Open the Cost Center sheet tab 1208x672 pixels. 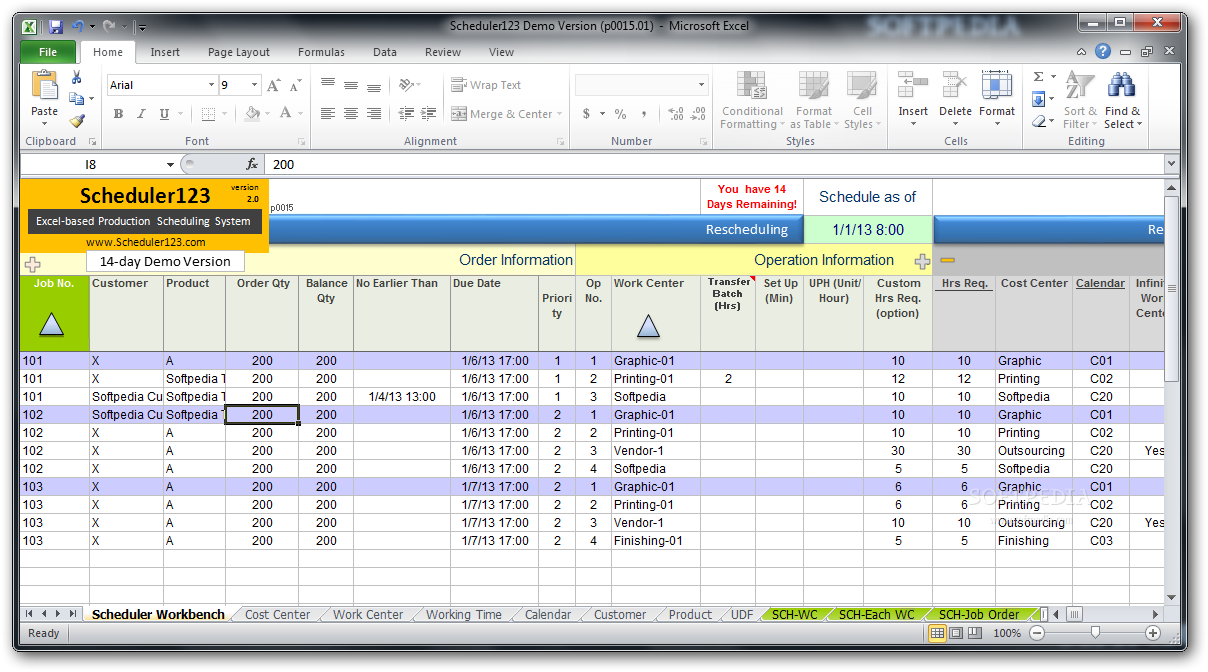tap(277, 614)
